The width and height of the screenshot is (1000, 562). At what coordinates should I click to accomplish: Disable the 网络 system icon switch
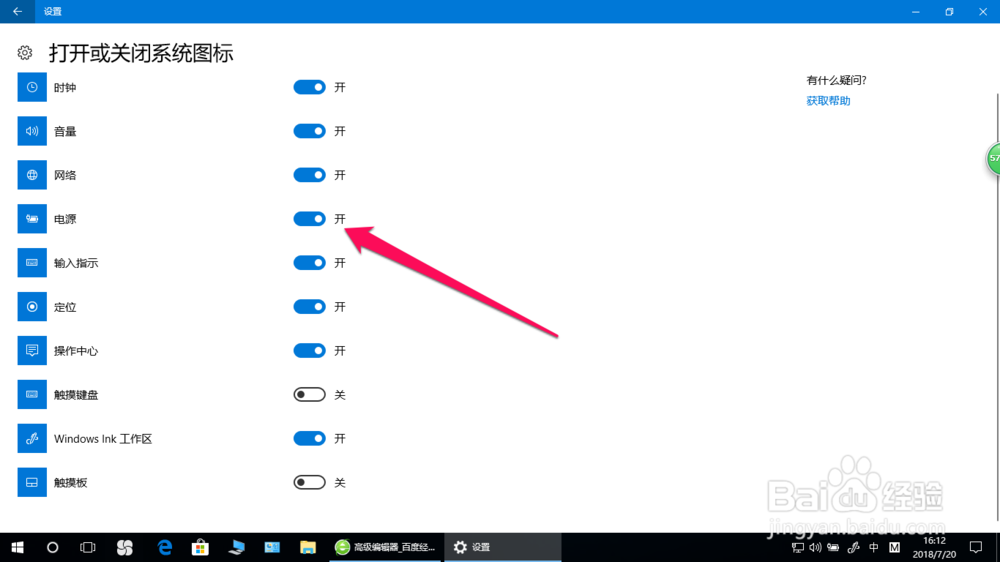(309, 175)
